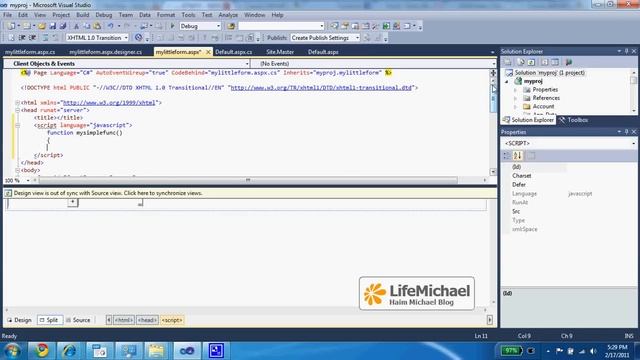Click the View Code icon in Solution Explorer

[544, 62]
